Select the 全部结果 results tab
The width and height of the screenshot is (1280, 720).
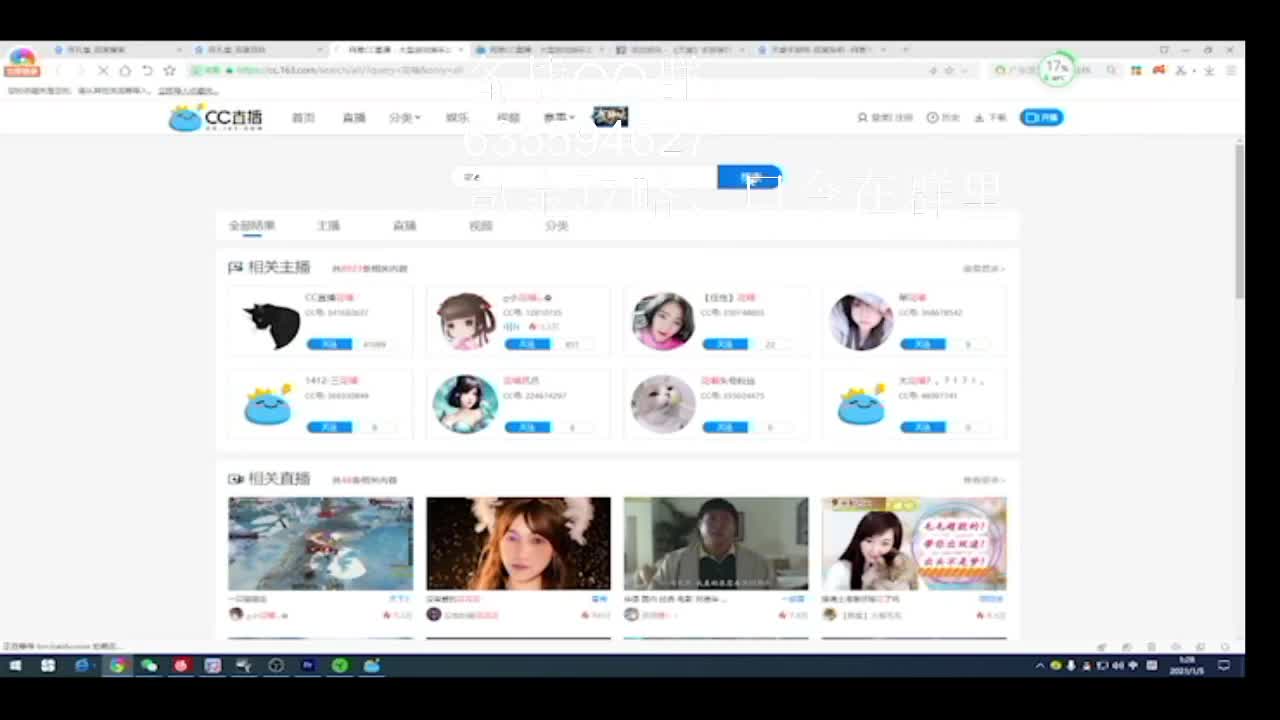[252, 226]
